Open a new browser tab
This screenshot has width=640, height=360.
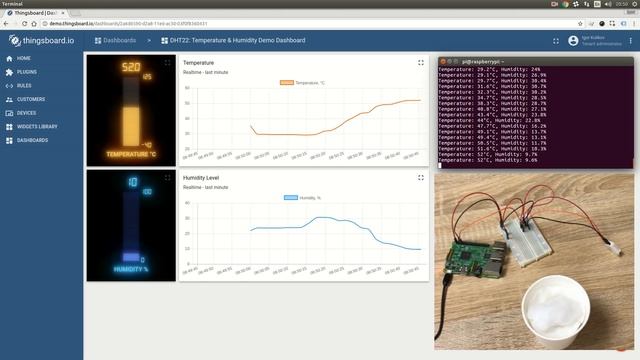tap(76, 13)
